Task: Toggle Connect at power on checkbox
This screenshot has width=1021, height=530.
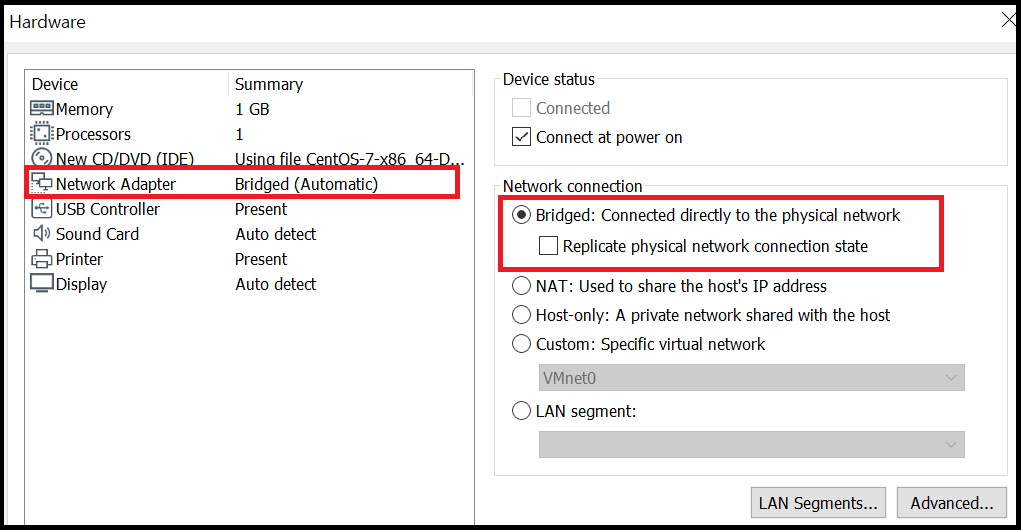Action: click(521, 137)
